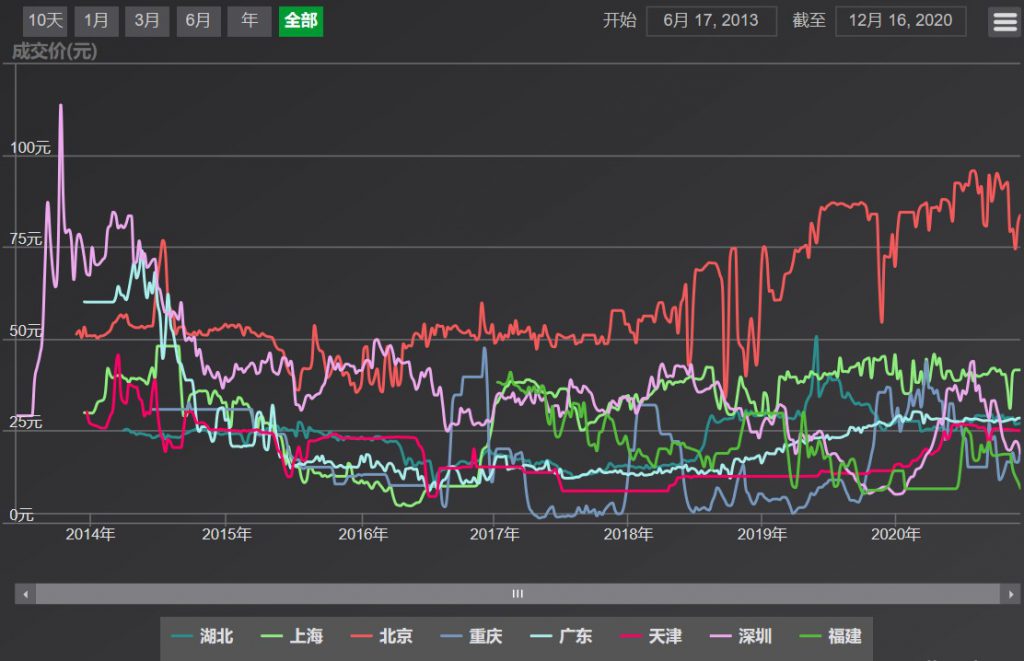Choose the 6月 range option
1024x661 pixels.
tap(198, 21)
